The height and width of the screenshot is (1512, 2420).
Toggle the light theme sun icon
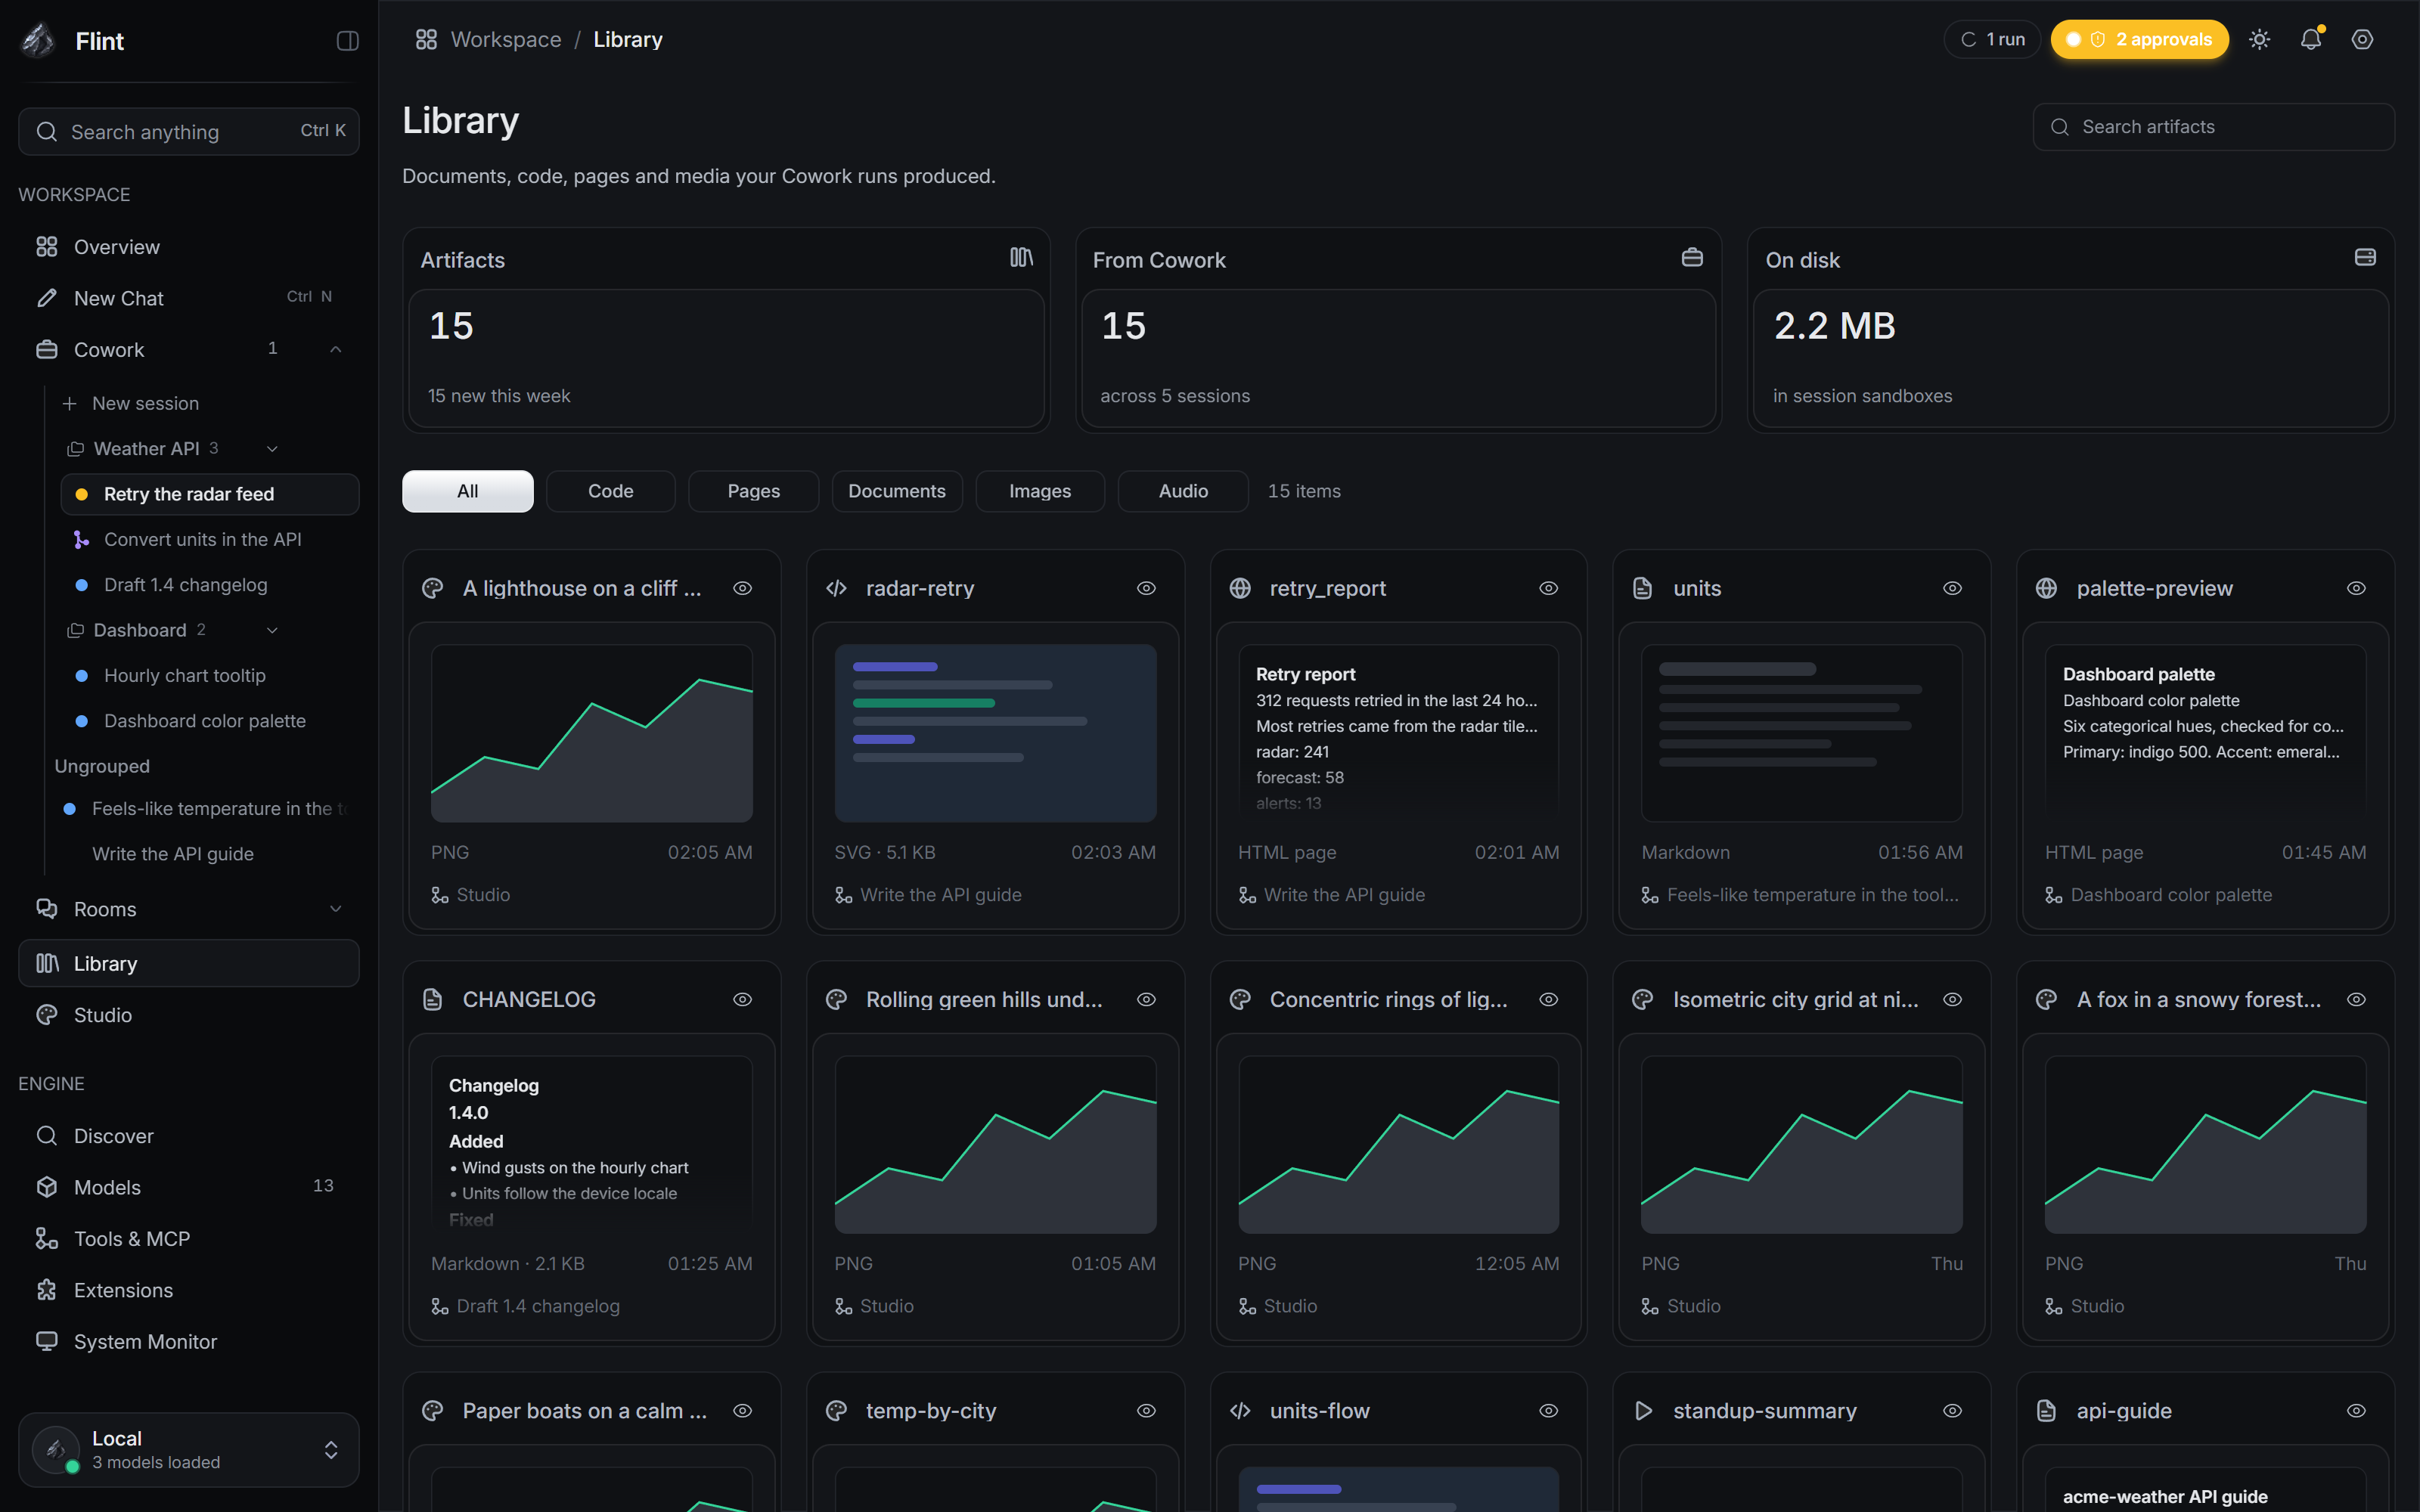(x=2259, y=40)
